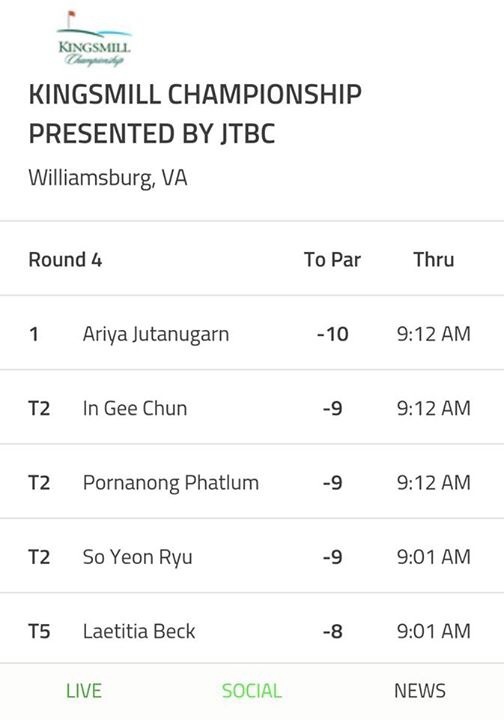Click the Kingsmill Championship tournament title
Screen dimensions: 504x720
195,114
